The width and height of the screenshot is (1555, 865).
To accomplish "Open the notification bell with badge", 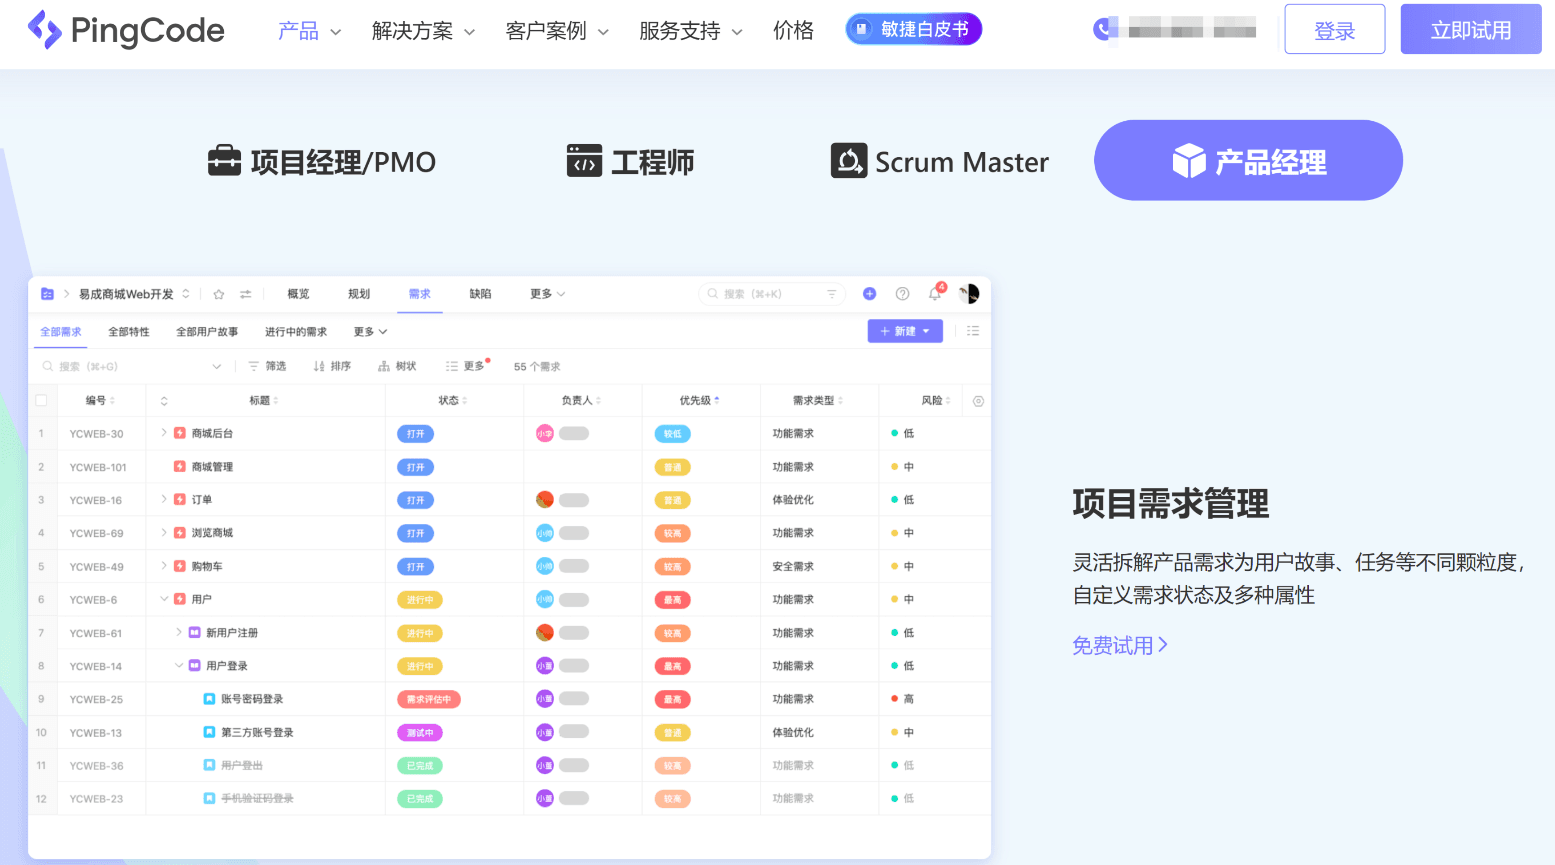I will tap(936, 293).
